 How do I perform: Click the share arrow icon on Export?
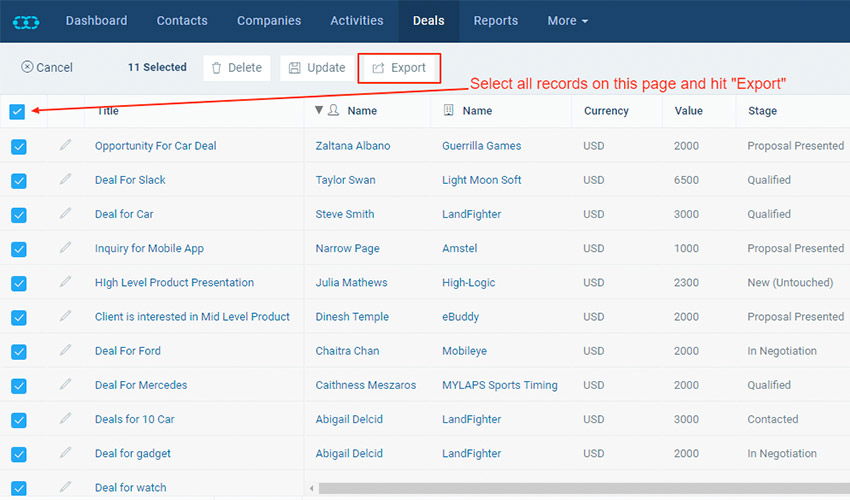pyautogui.click(x=378, y=68)
